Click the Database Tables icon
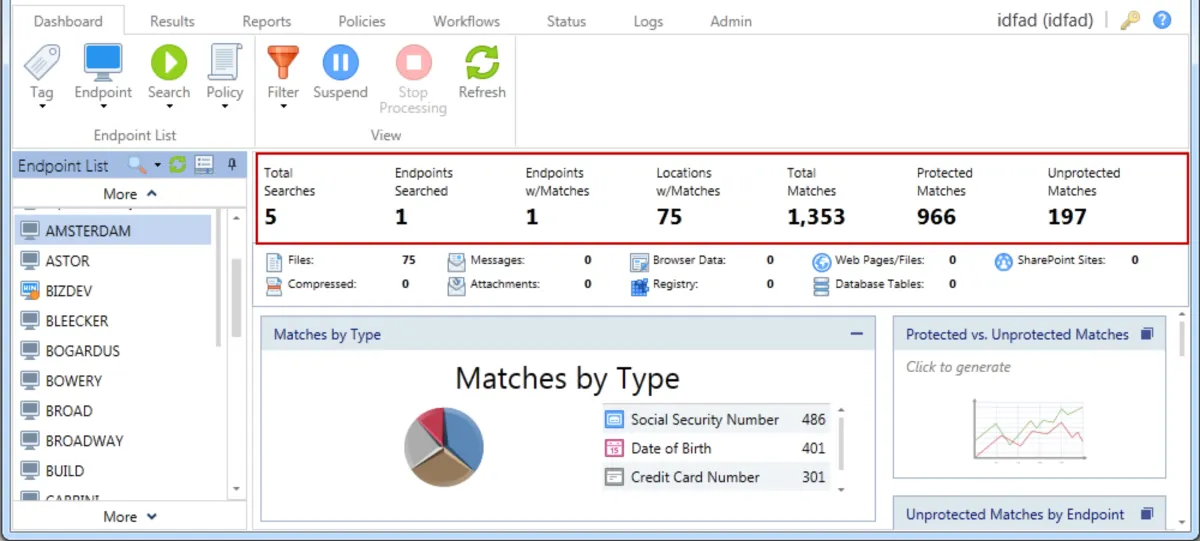 (x=822, y=287)
